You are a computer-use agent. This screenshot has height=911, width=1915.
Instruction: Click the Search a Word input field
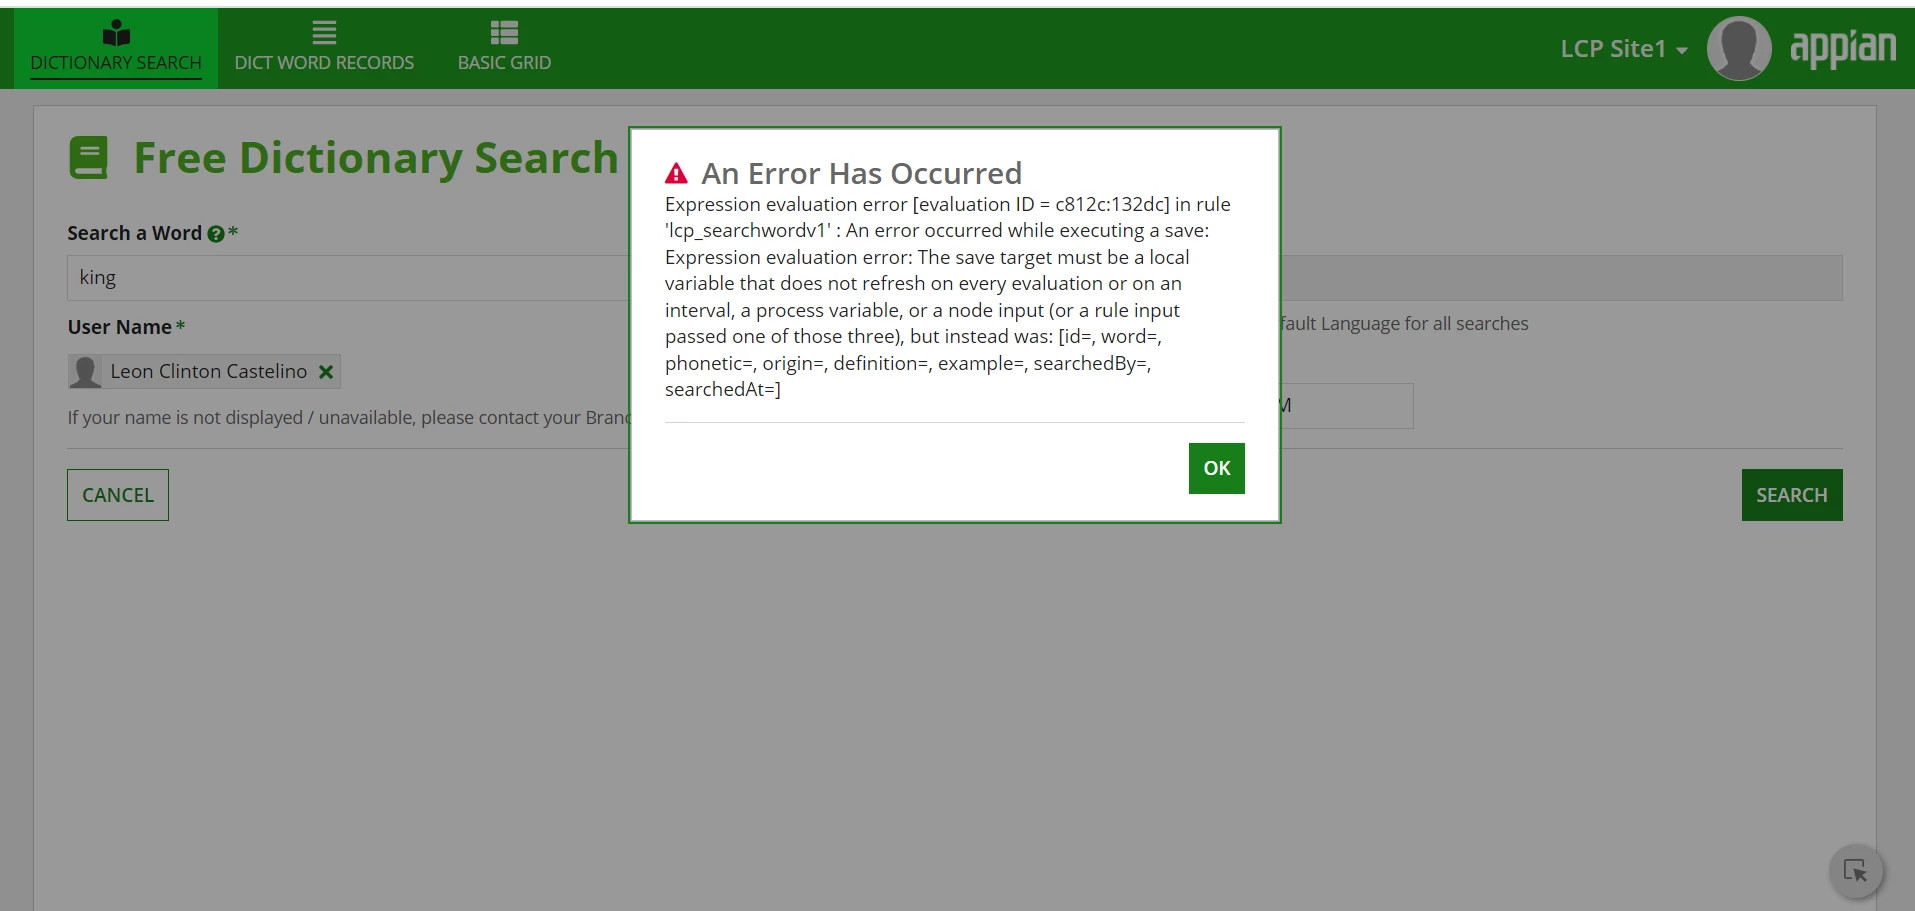coord(348,278)
